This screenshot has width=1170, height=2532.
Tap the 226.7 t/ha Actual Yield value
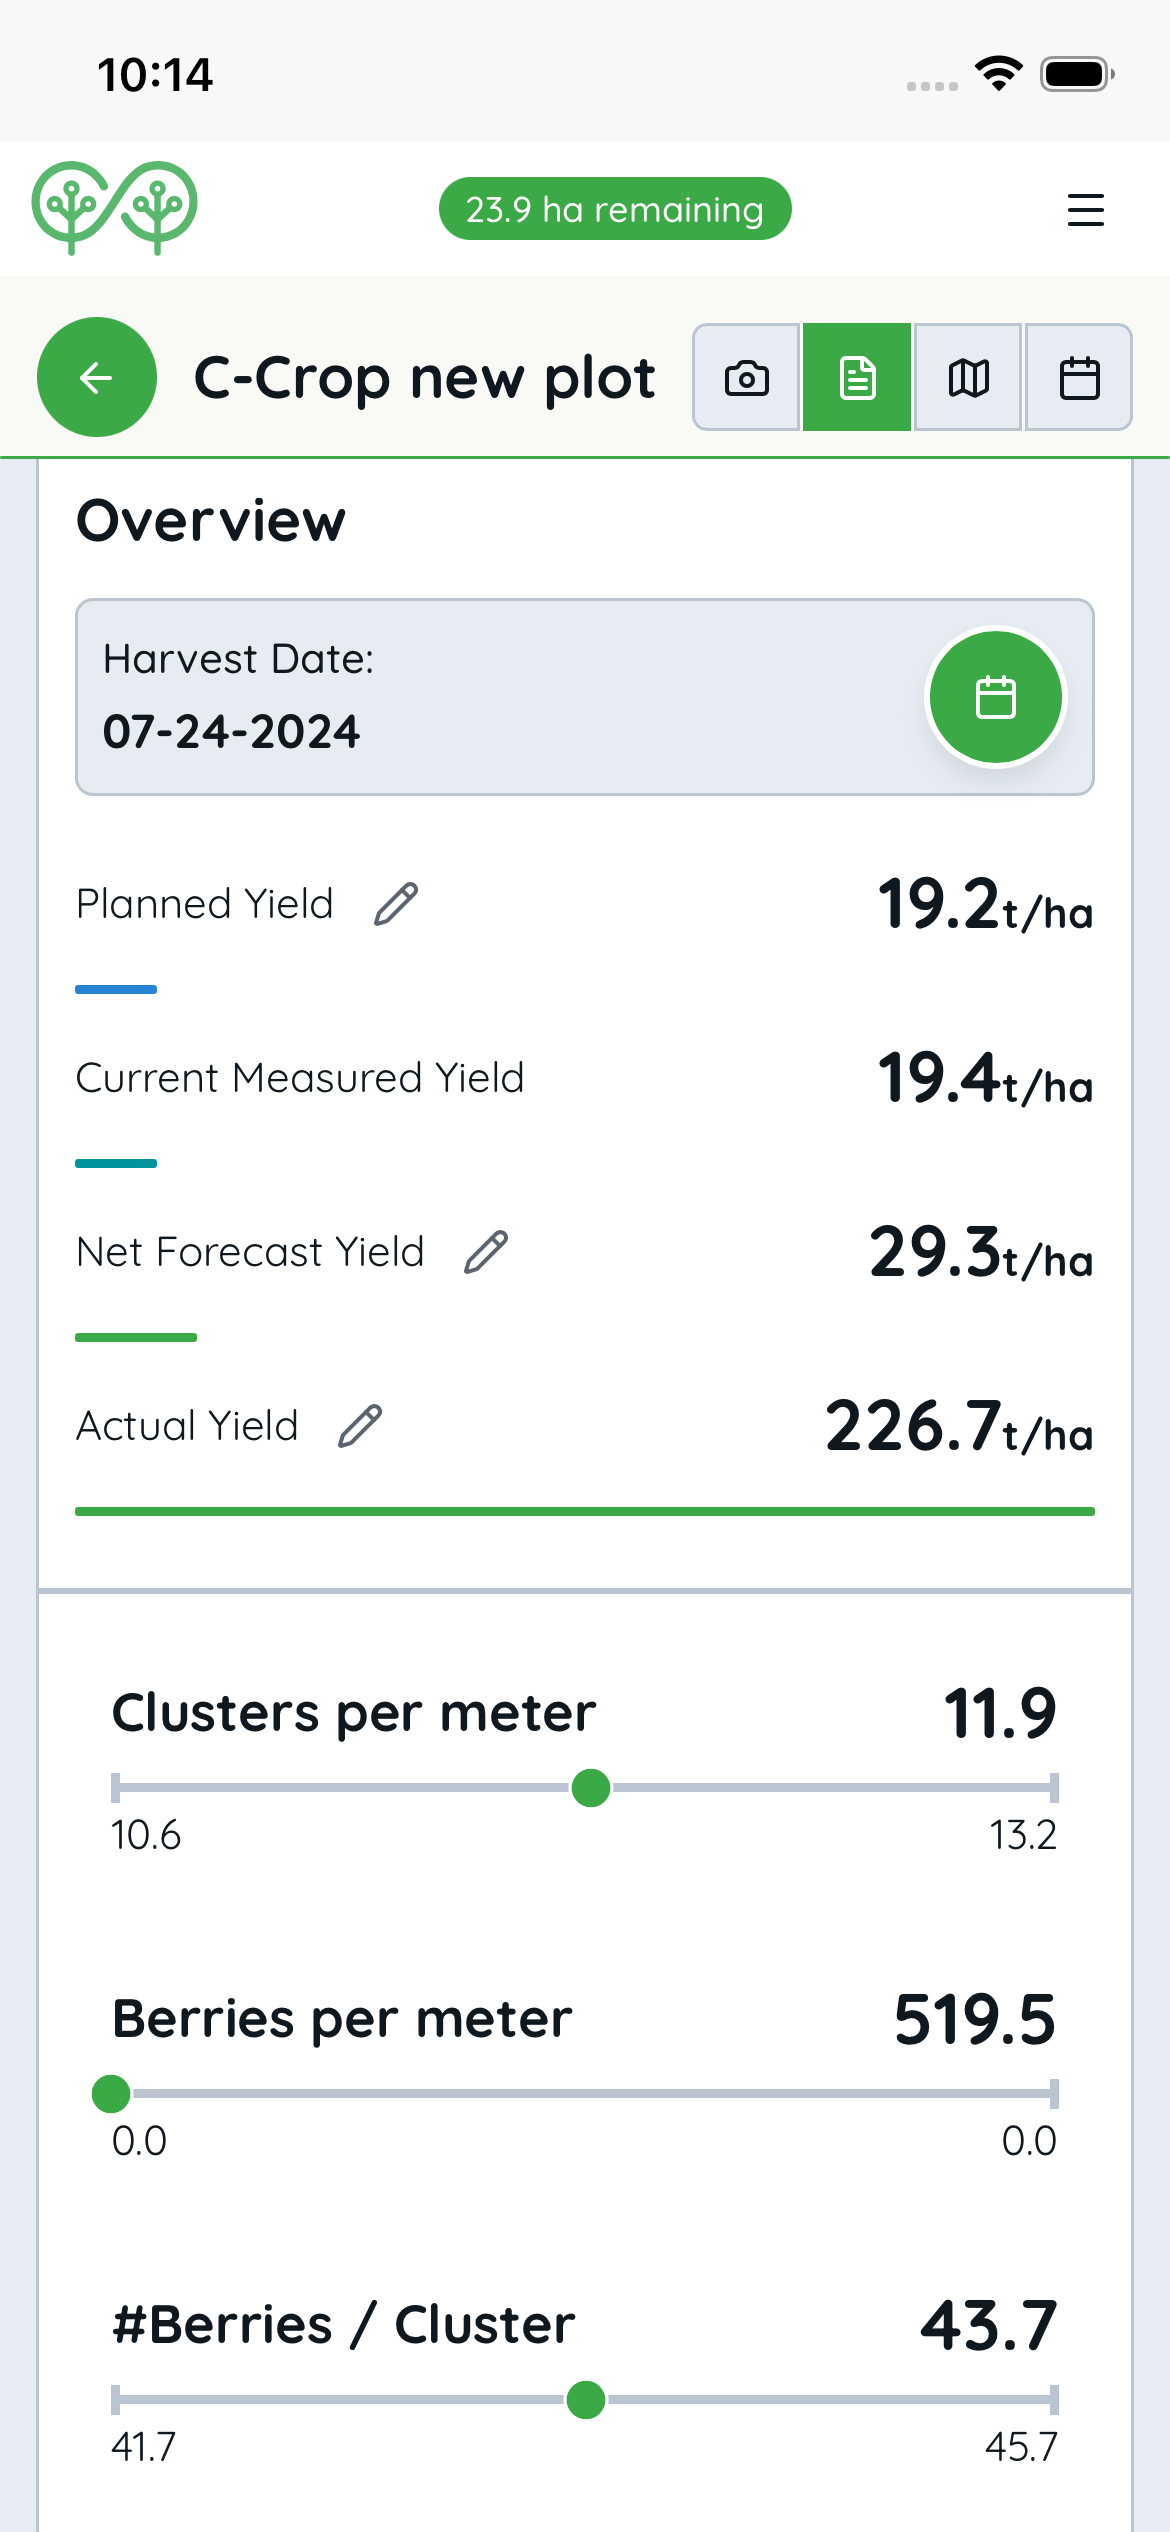click(959, 1426)
